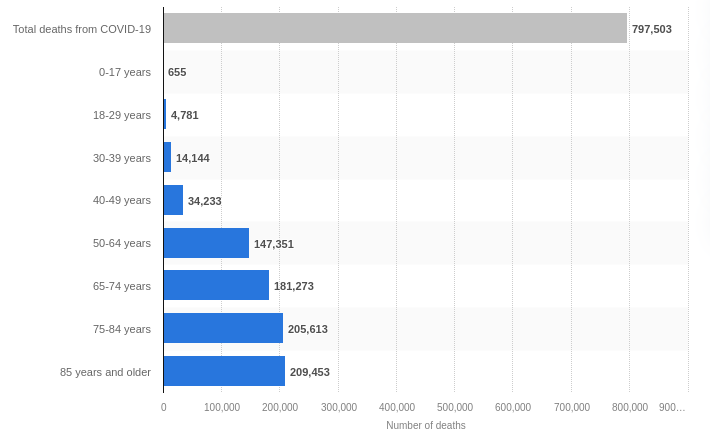Screen dimensions: 710x442
Task: Click the truncated '900…' axis tick label
Action: pos(671,407)
